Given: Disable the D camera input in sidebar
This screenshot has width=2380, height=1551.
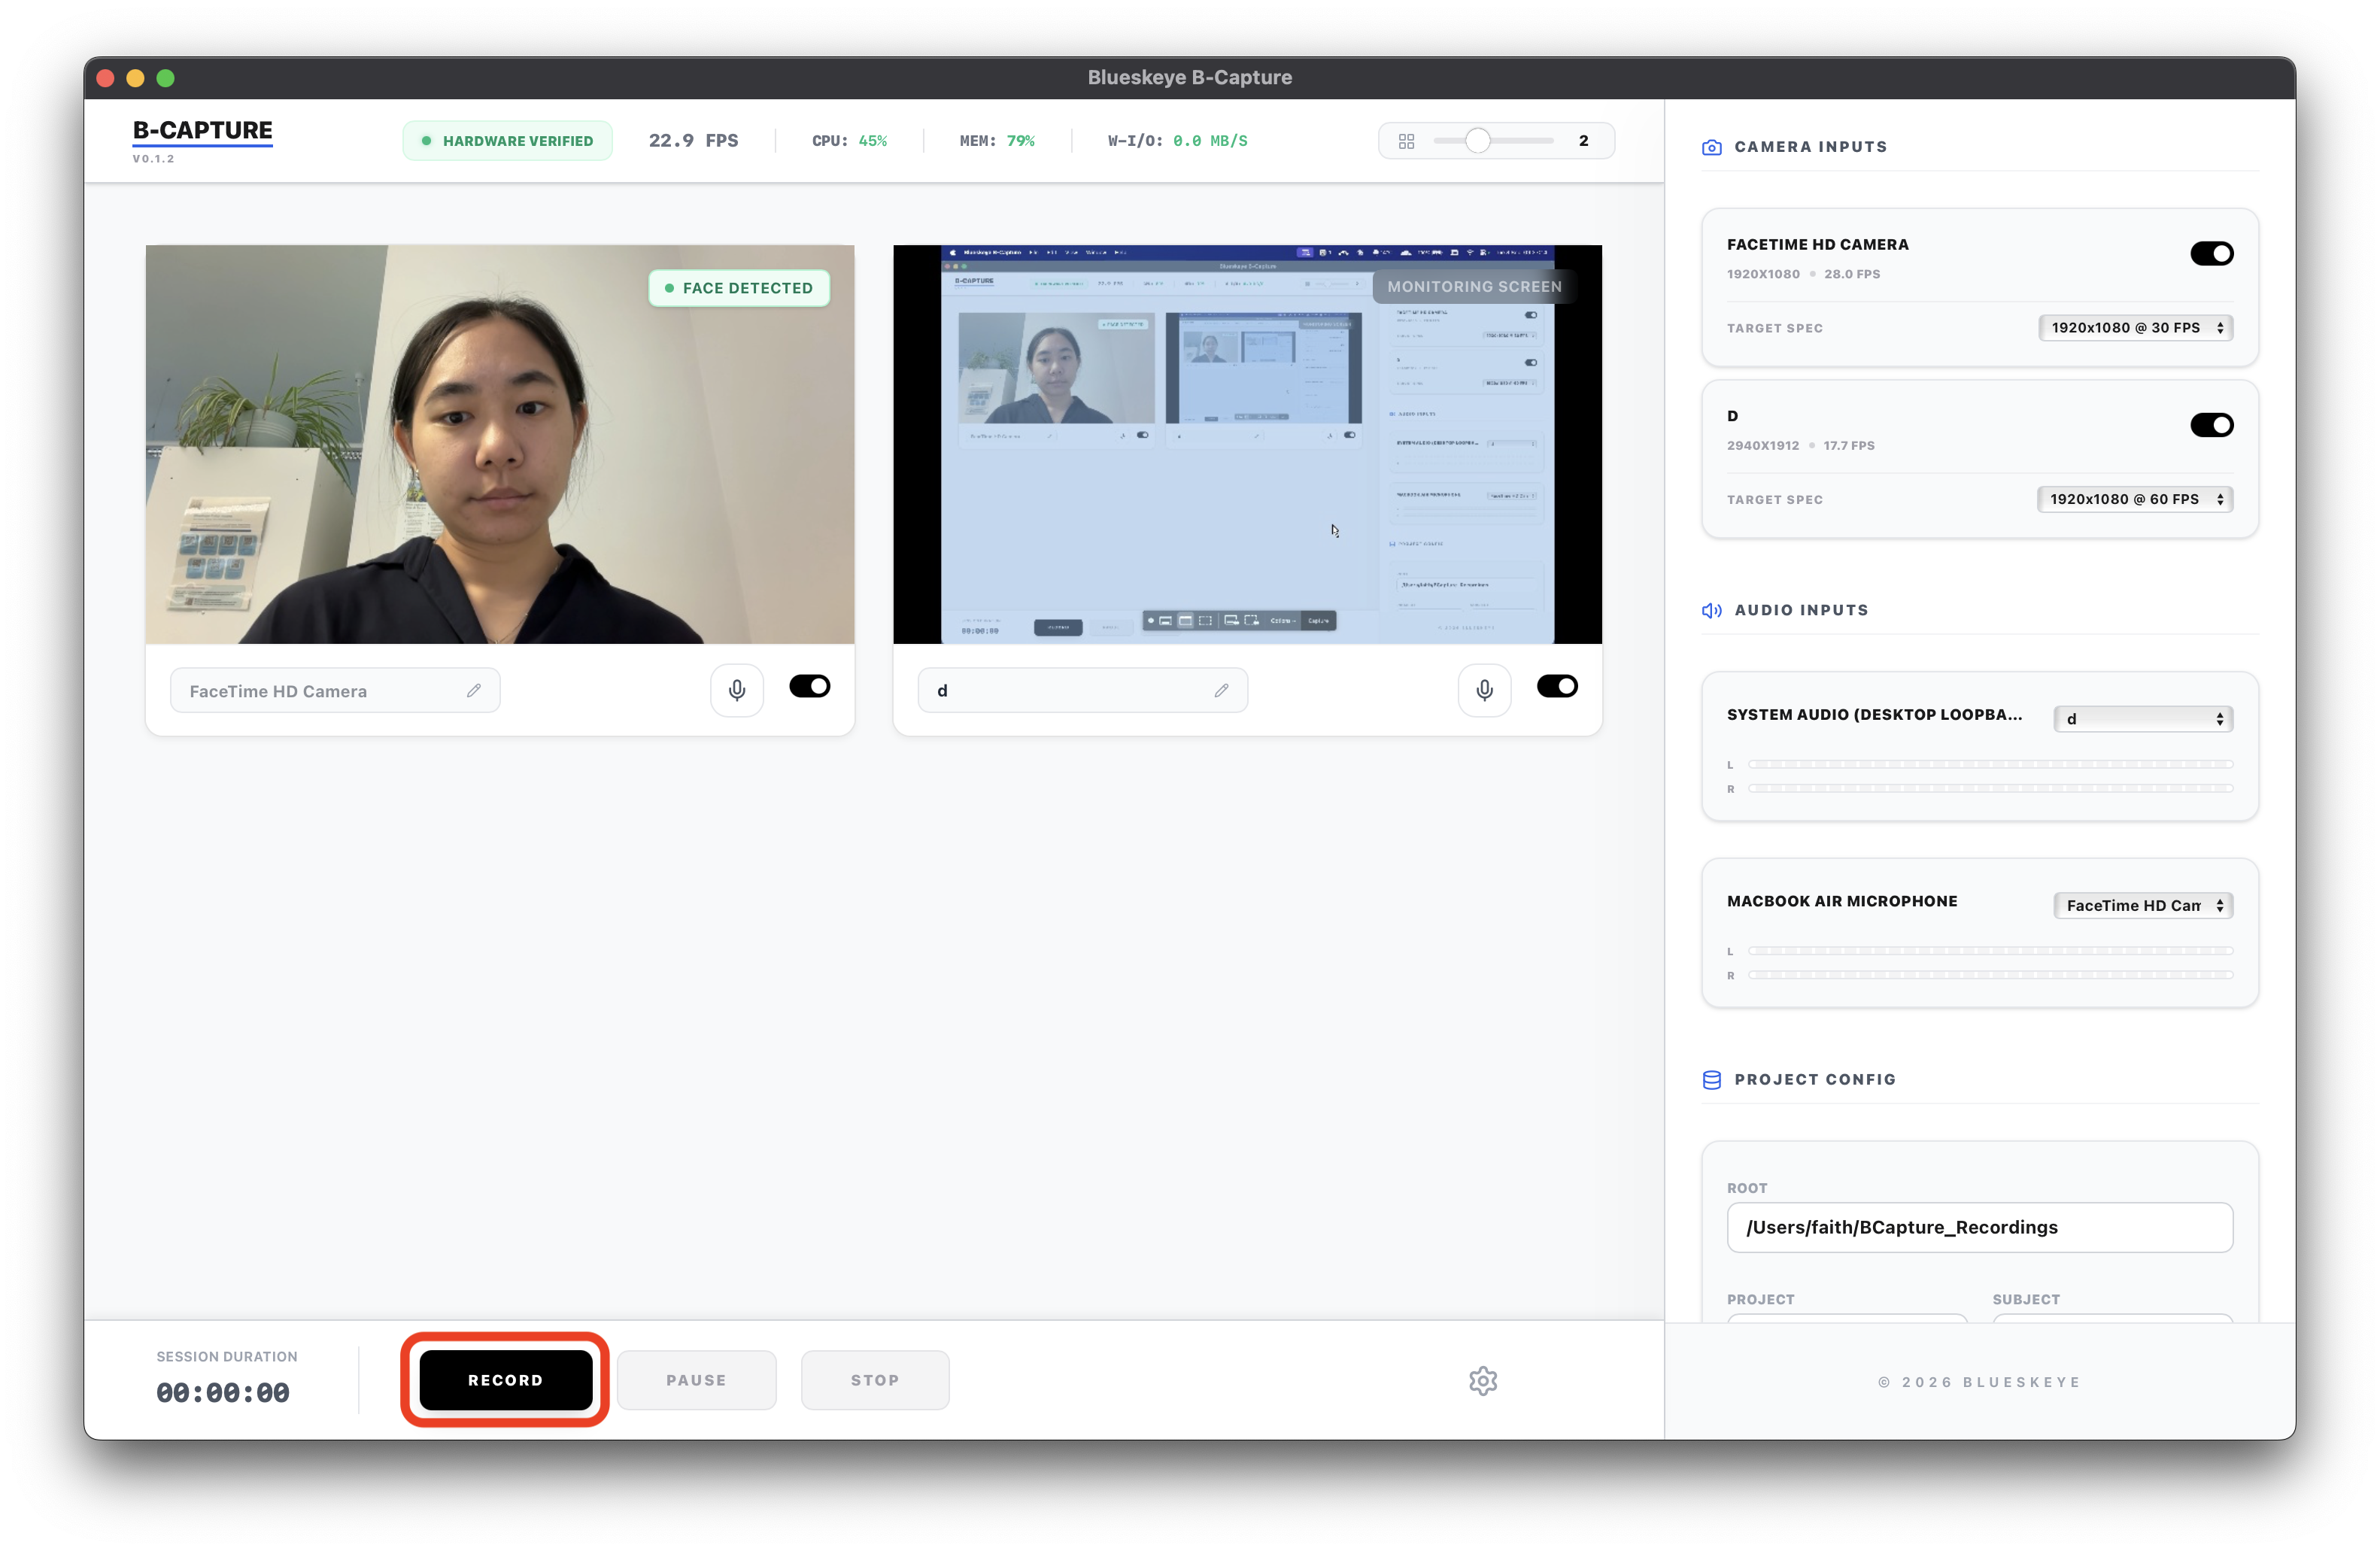Looking at the screenshot, I should (x=2211, y=425).
